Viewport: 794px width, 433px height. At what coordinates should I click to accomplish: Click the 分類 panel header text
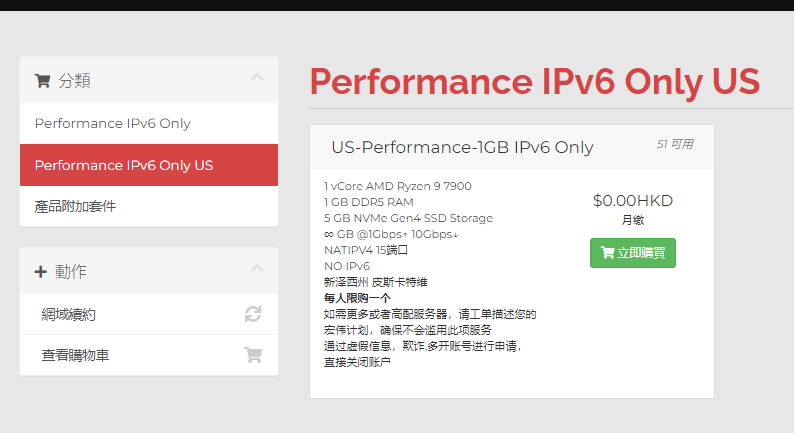75,80
